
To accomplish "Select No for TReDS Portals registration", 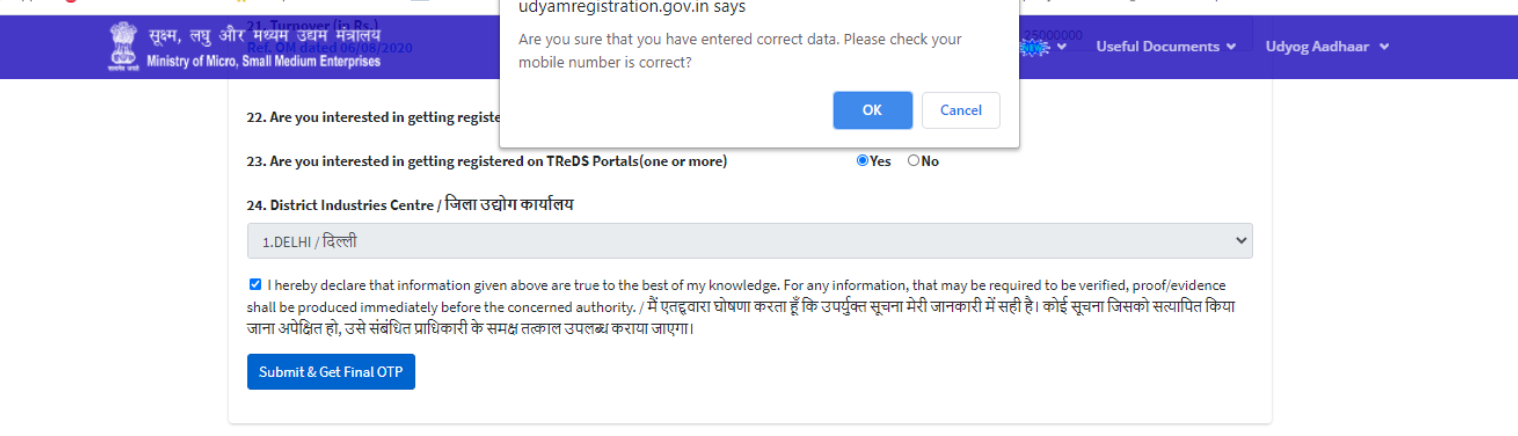I will 913,161.
